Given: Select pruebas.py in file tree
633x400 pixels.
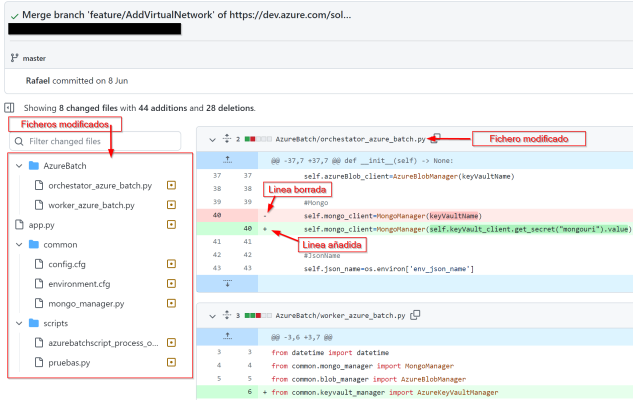Looking at the screenshot, I should [69, 363].
